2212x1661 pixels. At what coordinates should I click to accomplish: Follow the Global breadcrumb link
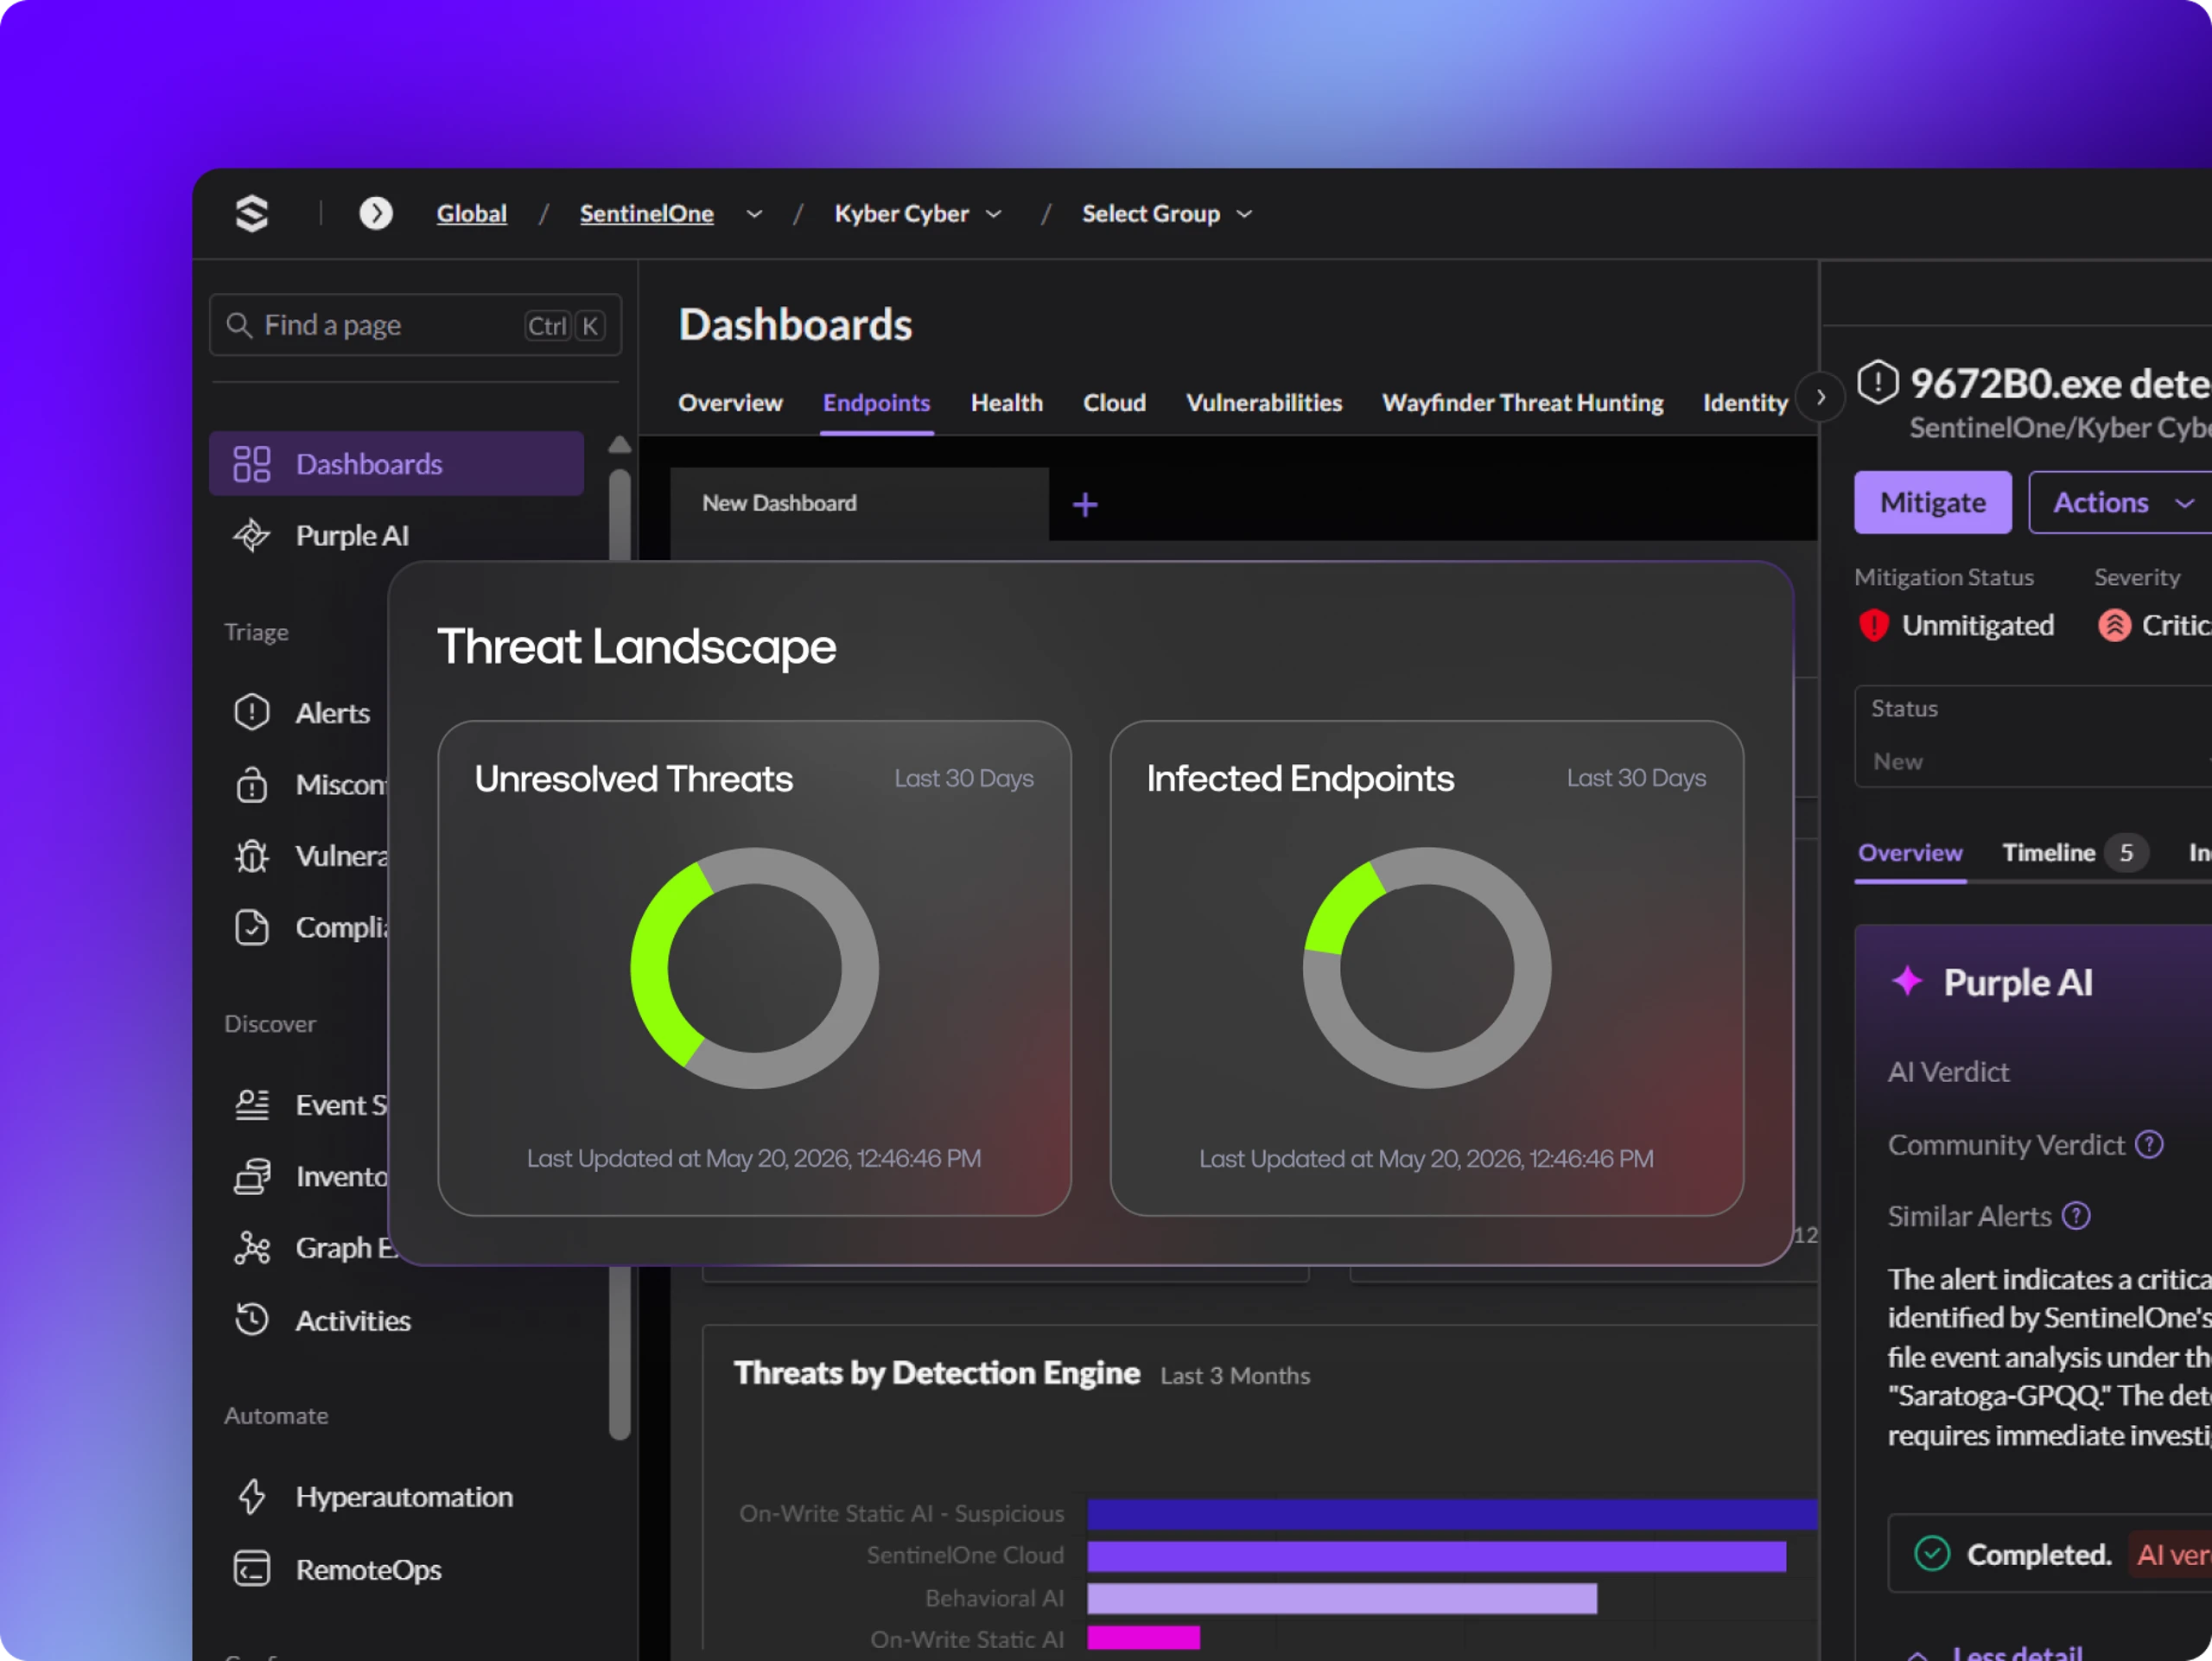pyautogui.click(x=471, y=214)
